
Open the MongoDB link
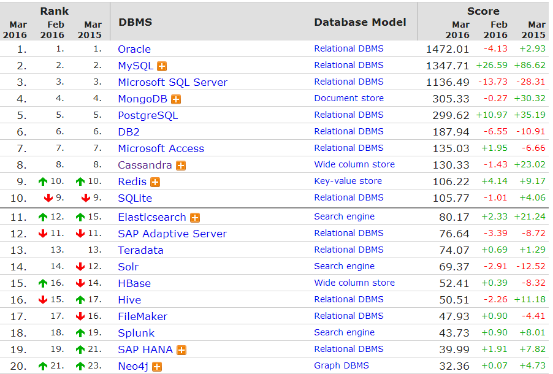(x=142, y=99)
